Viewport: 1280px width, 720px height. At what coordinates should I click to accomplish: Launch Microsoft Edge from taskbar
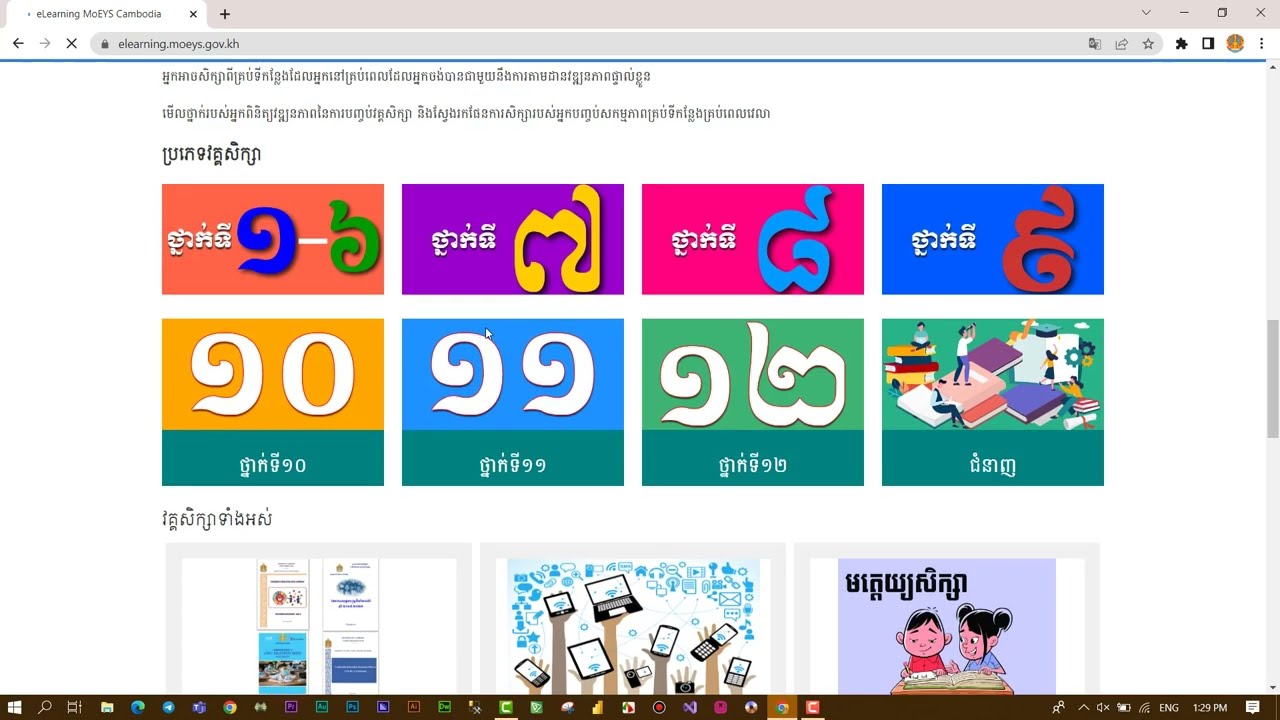(x=138, y=707)
